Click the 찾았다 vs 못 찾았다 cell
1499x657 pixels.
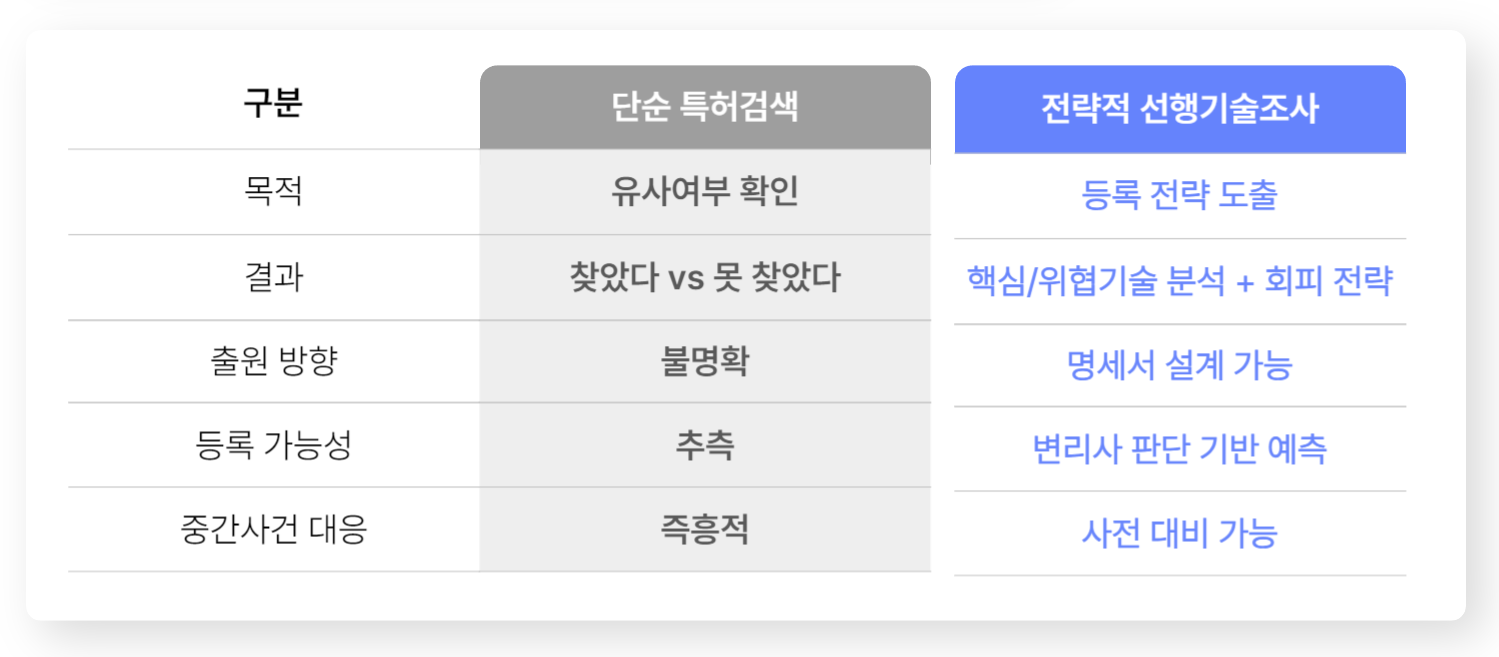tap(705, 277)
